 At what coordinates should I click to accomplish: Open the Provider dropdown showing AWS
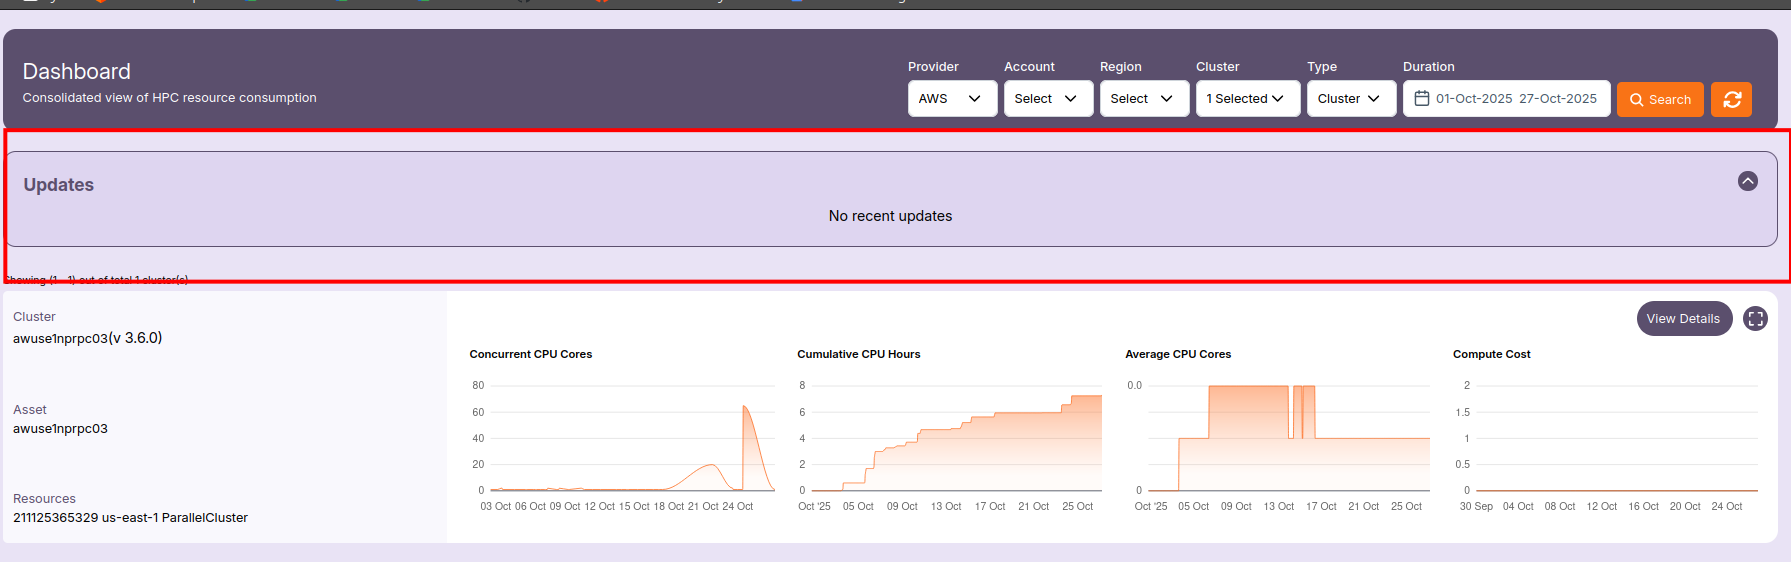point(952,98)
